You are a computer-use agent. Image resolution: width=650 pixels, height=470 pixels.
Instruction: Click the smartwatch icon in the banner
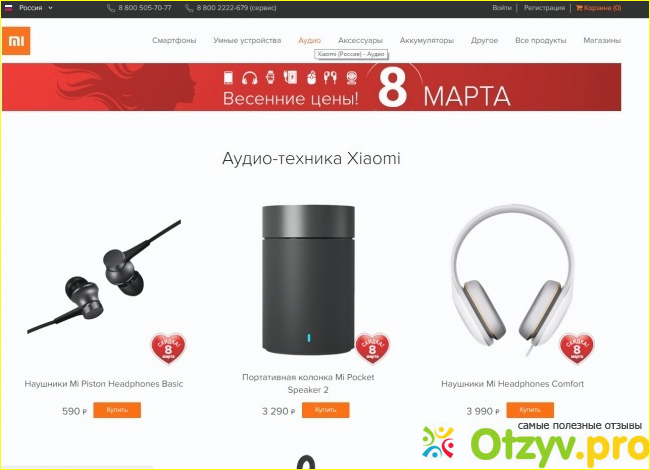point(270,77)
